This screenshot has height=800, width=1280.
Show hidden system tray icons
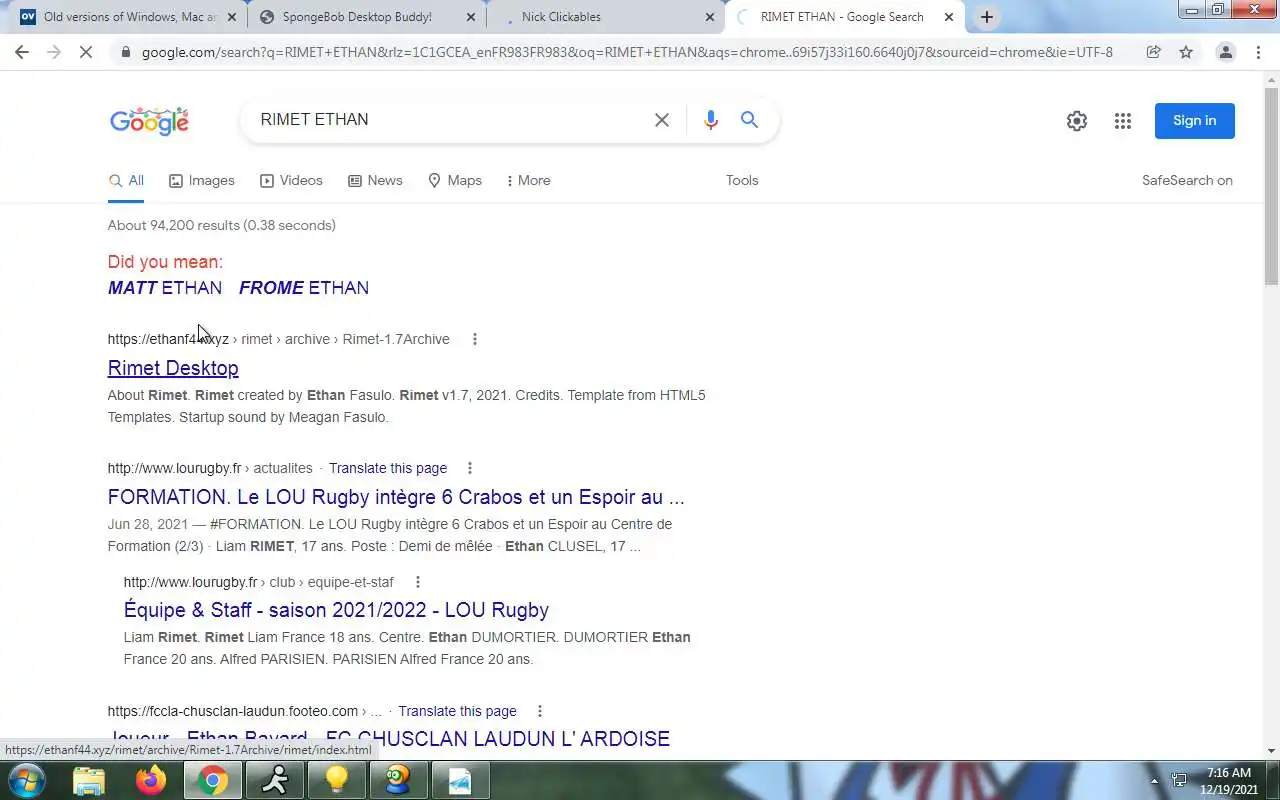tap(1155, 781)
